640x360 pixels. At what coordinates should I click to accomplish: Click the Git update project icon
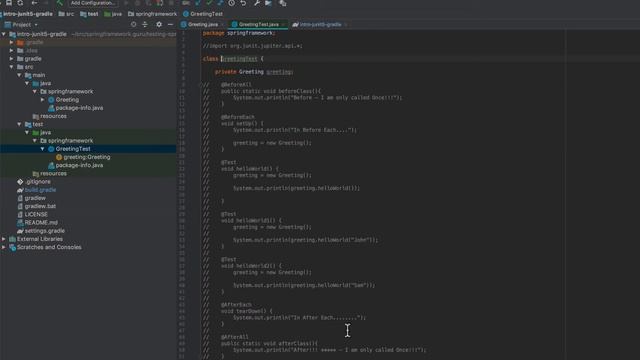pyautogui.click(x=198, y=3)
